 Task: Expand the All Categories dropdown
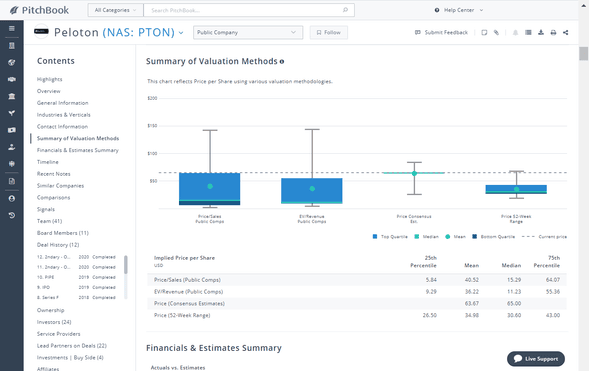pyautogui.click(x=116, y=10)
